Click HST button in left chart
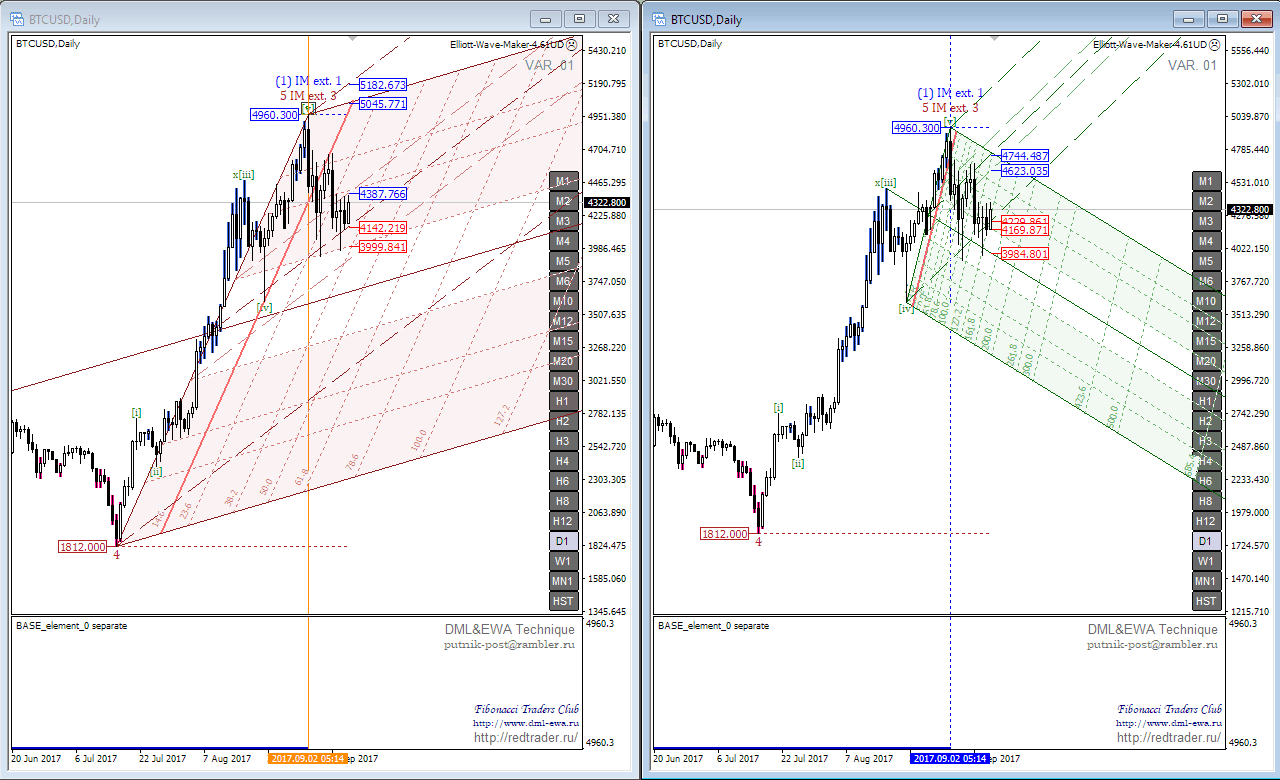 (x=563, y=601)
